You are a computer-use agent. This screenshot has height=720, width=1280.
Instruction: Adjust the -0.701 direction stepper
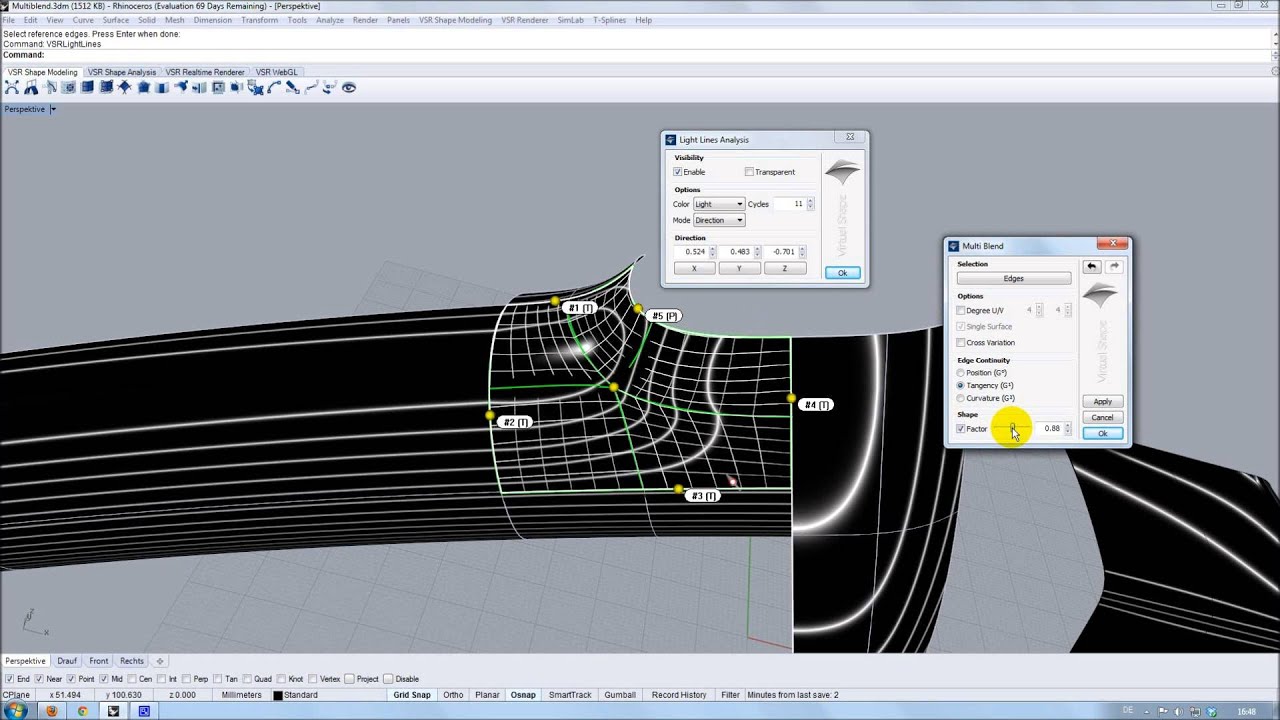pyautogui.click(x=802, y=252)
